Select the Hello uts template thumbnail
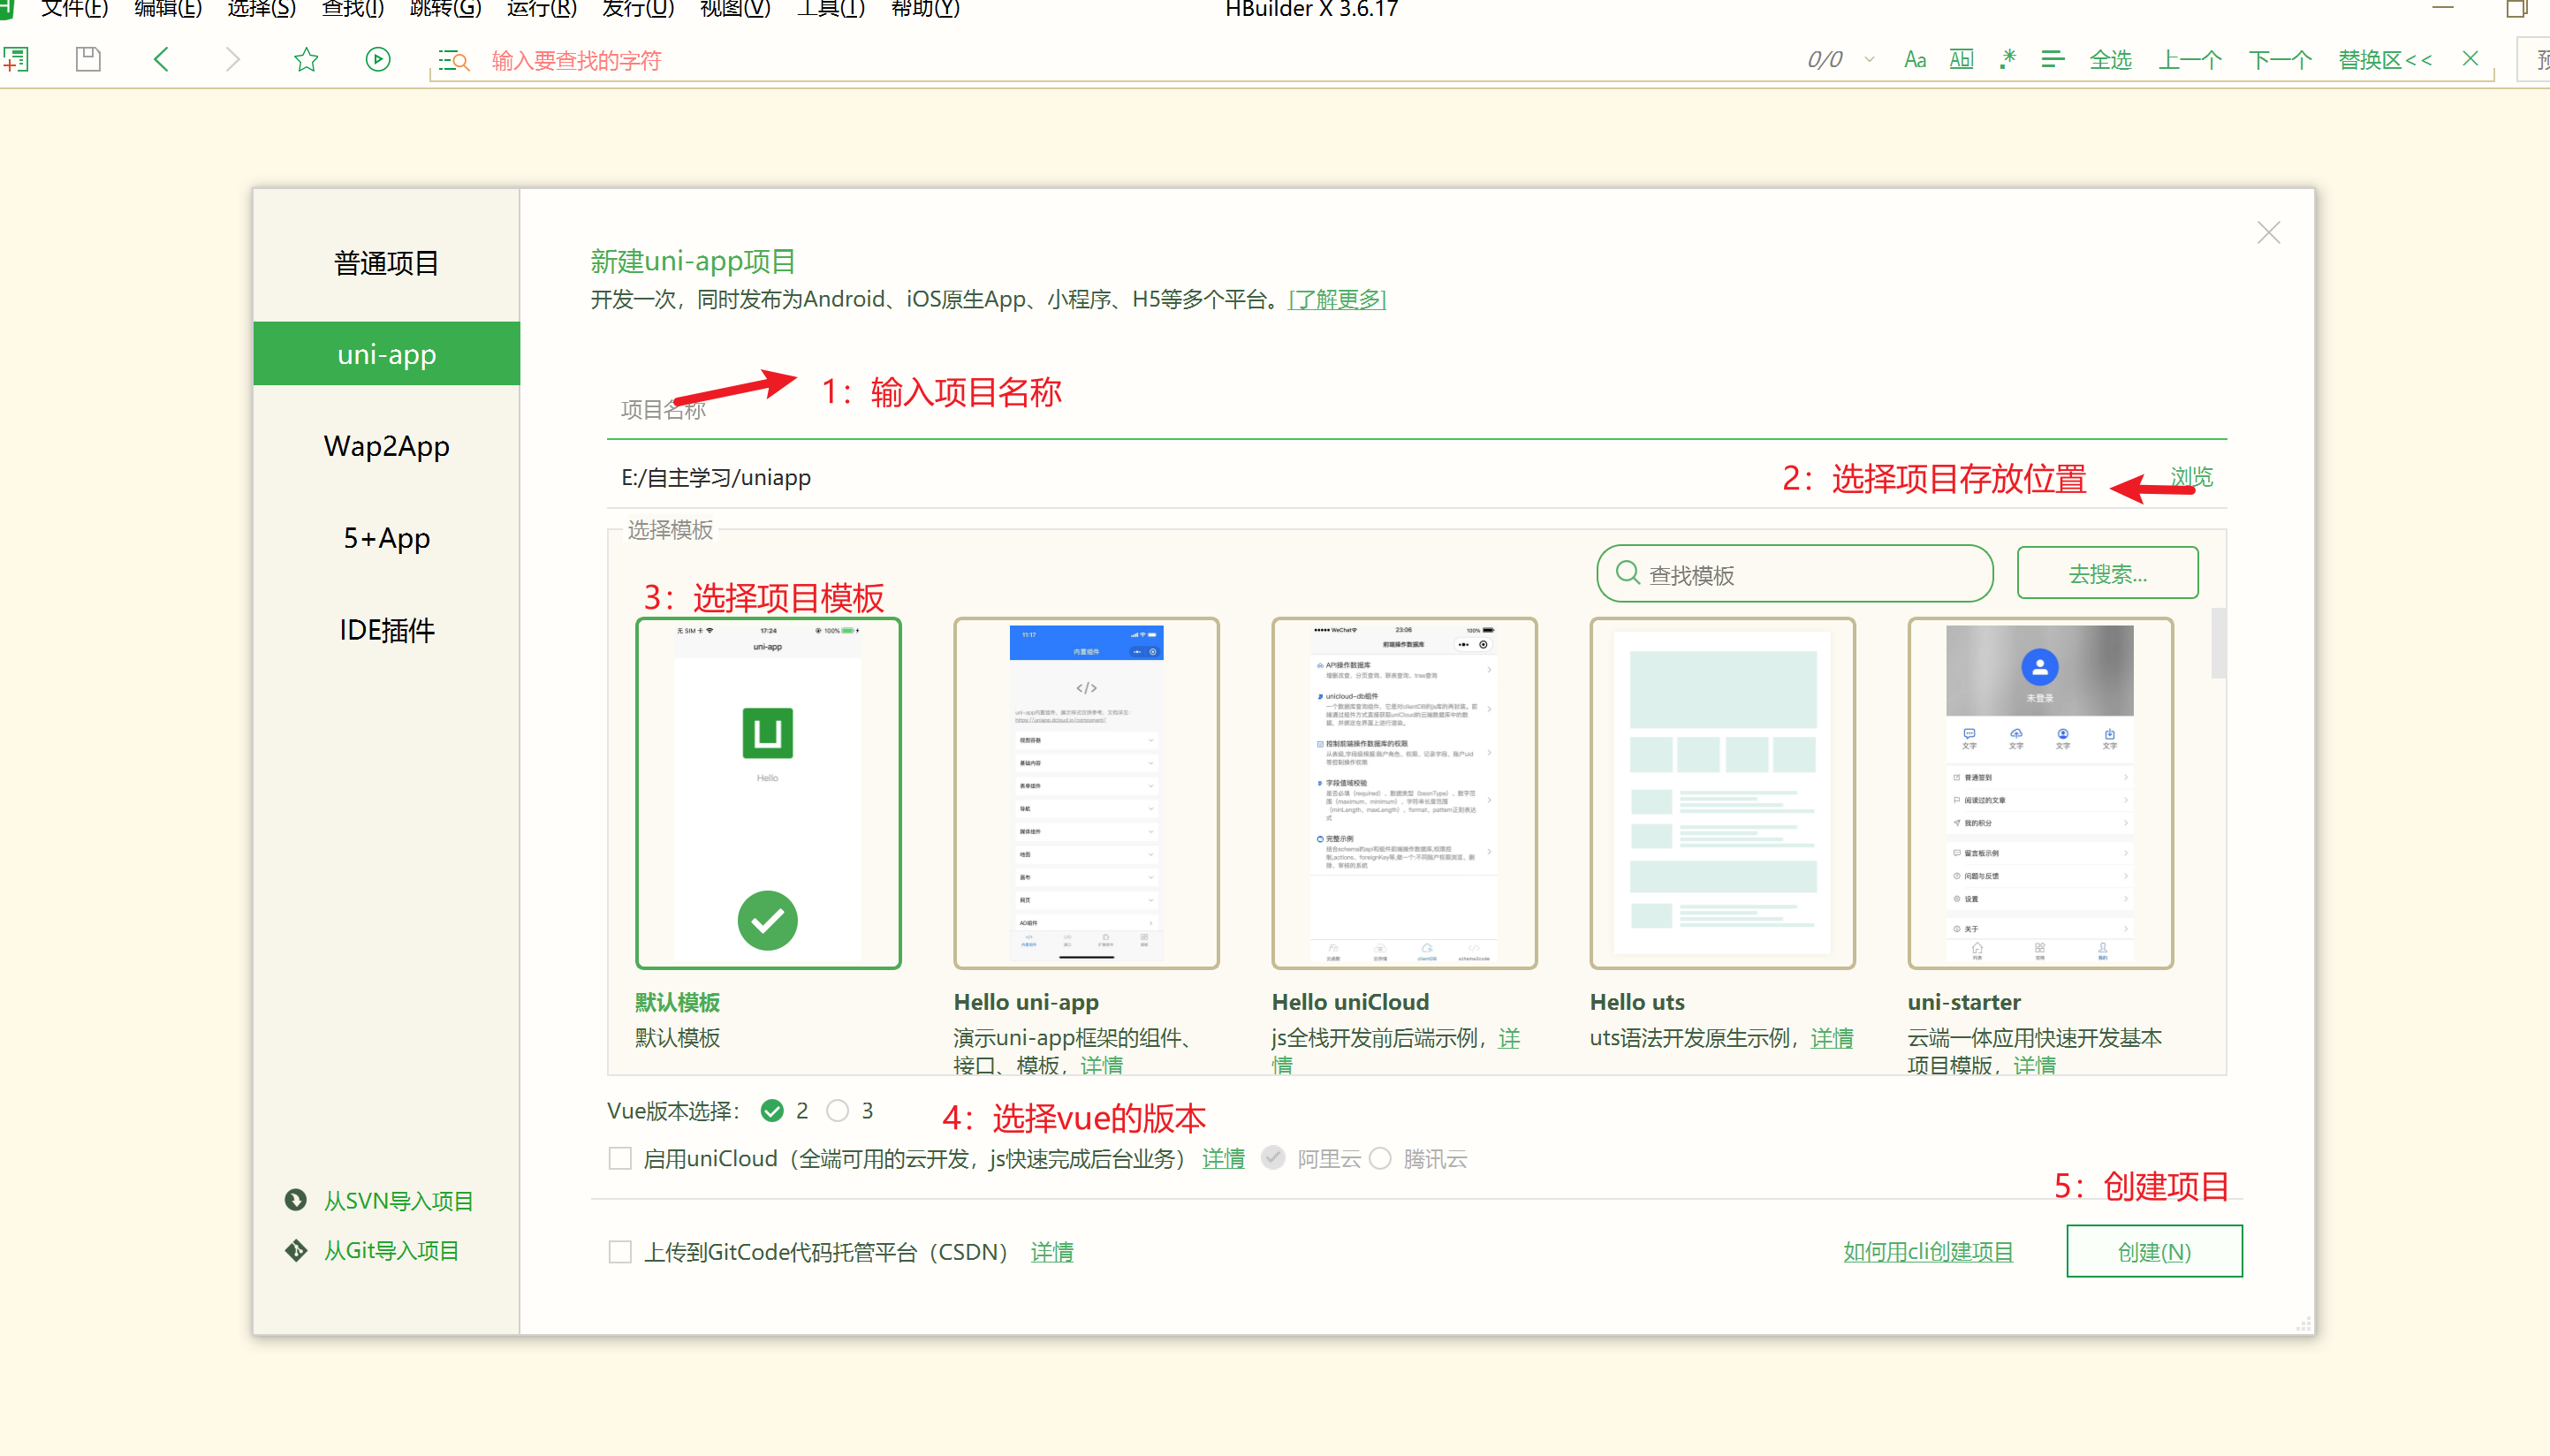 click(x=1722, y=793)
